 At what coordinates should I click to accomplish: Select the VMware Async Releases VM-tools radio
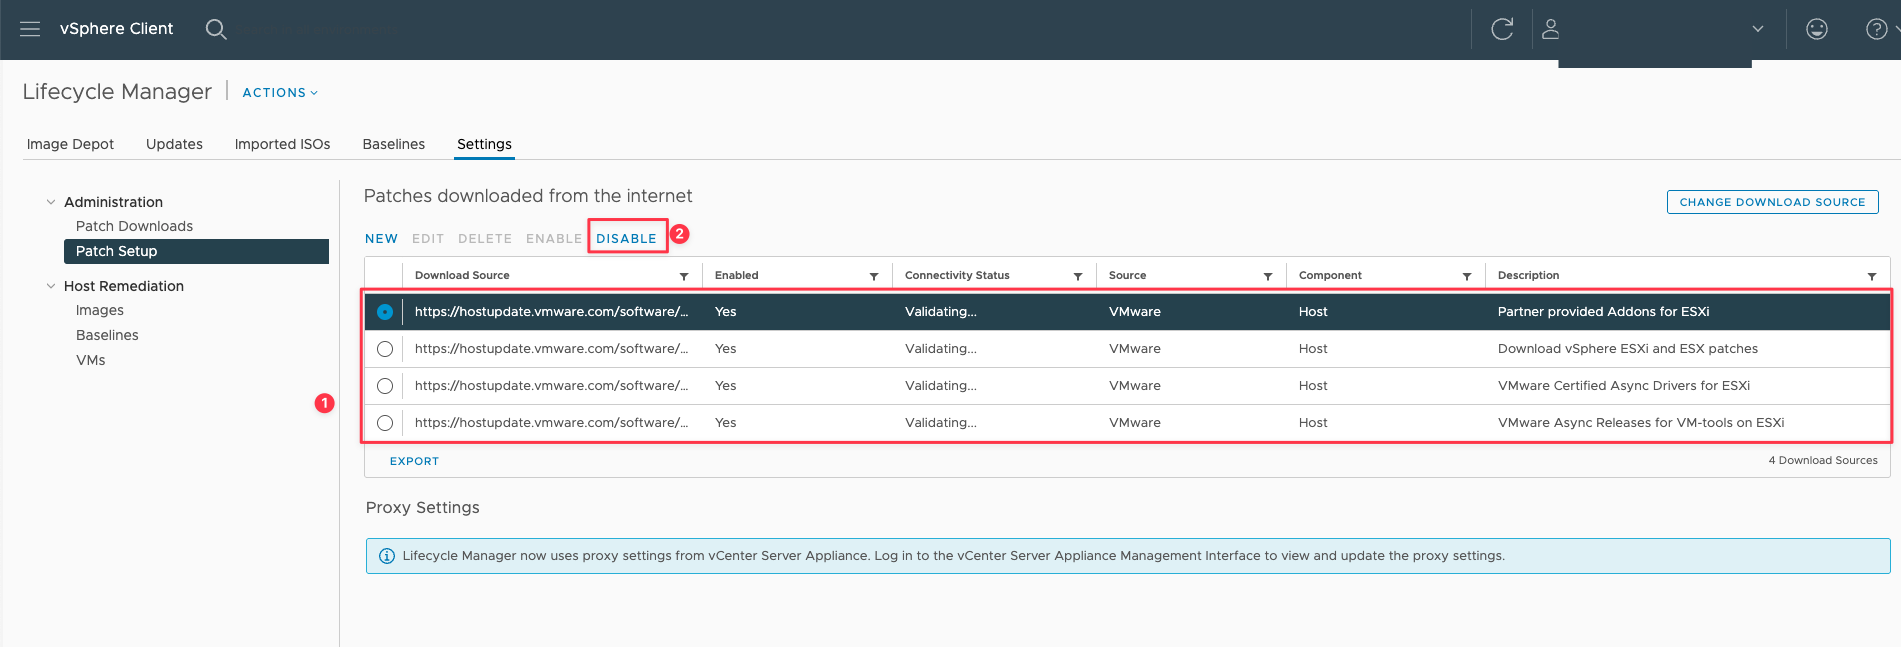(385, 423)
